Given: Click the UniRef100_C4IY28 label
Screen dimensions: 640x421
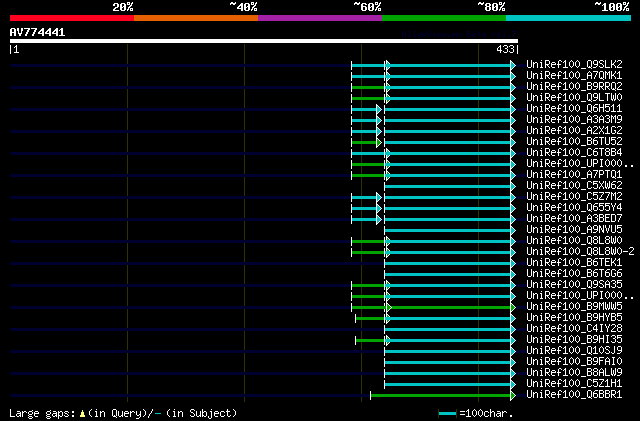Looking at the screenshot, I should tap(574, 329).
